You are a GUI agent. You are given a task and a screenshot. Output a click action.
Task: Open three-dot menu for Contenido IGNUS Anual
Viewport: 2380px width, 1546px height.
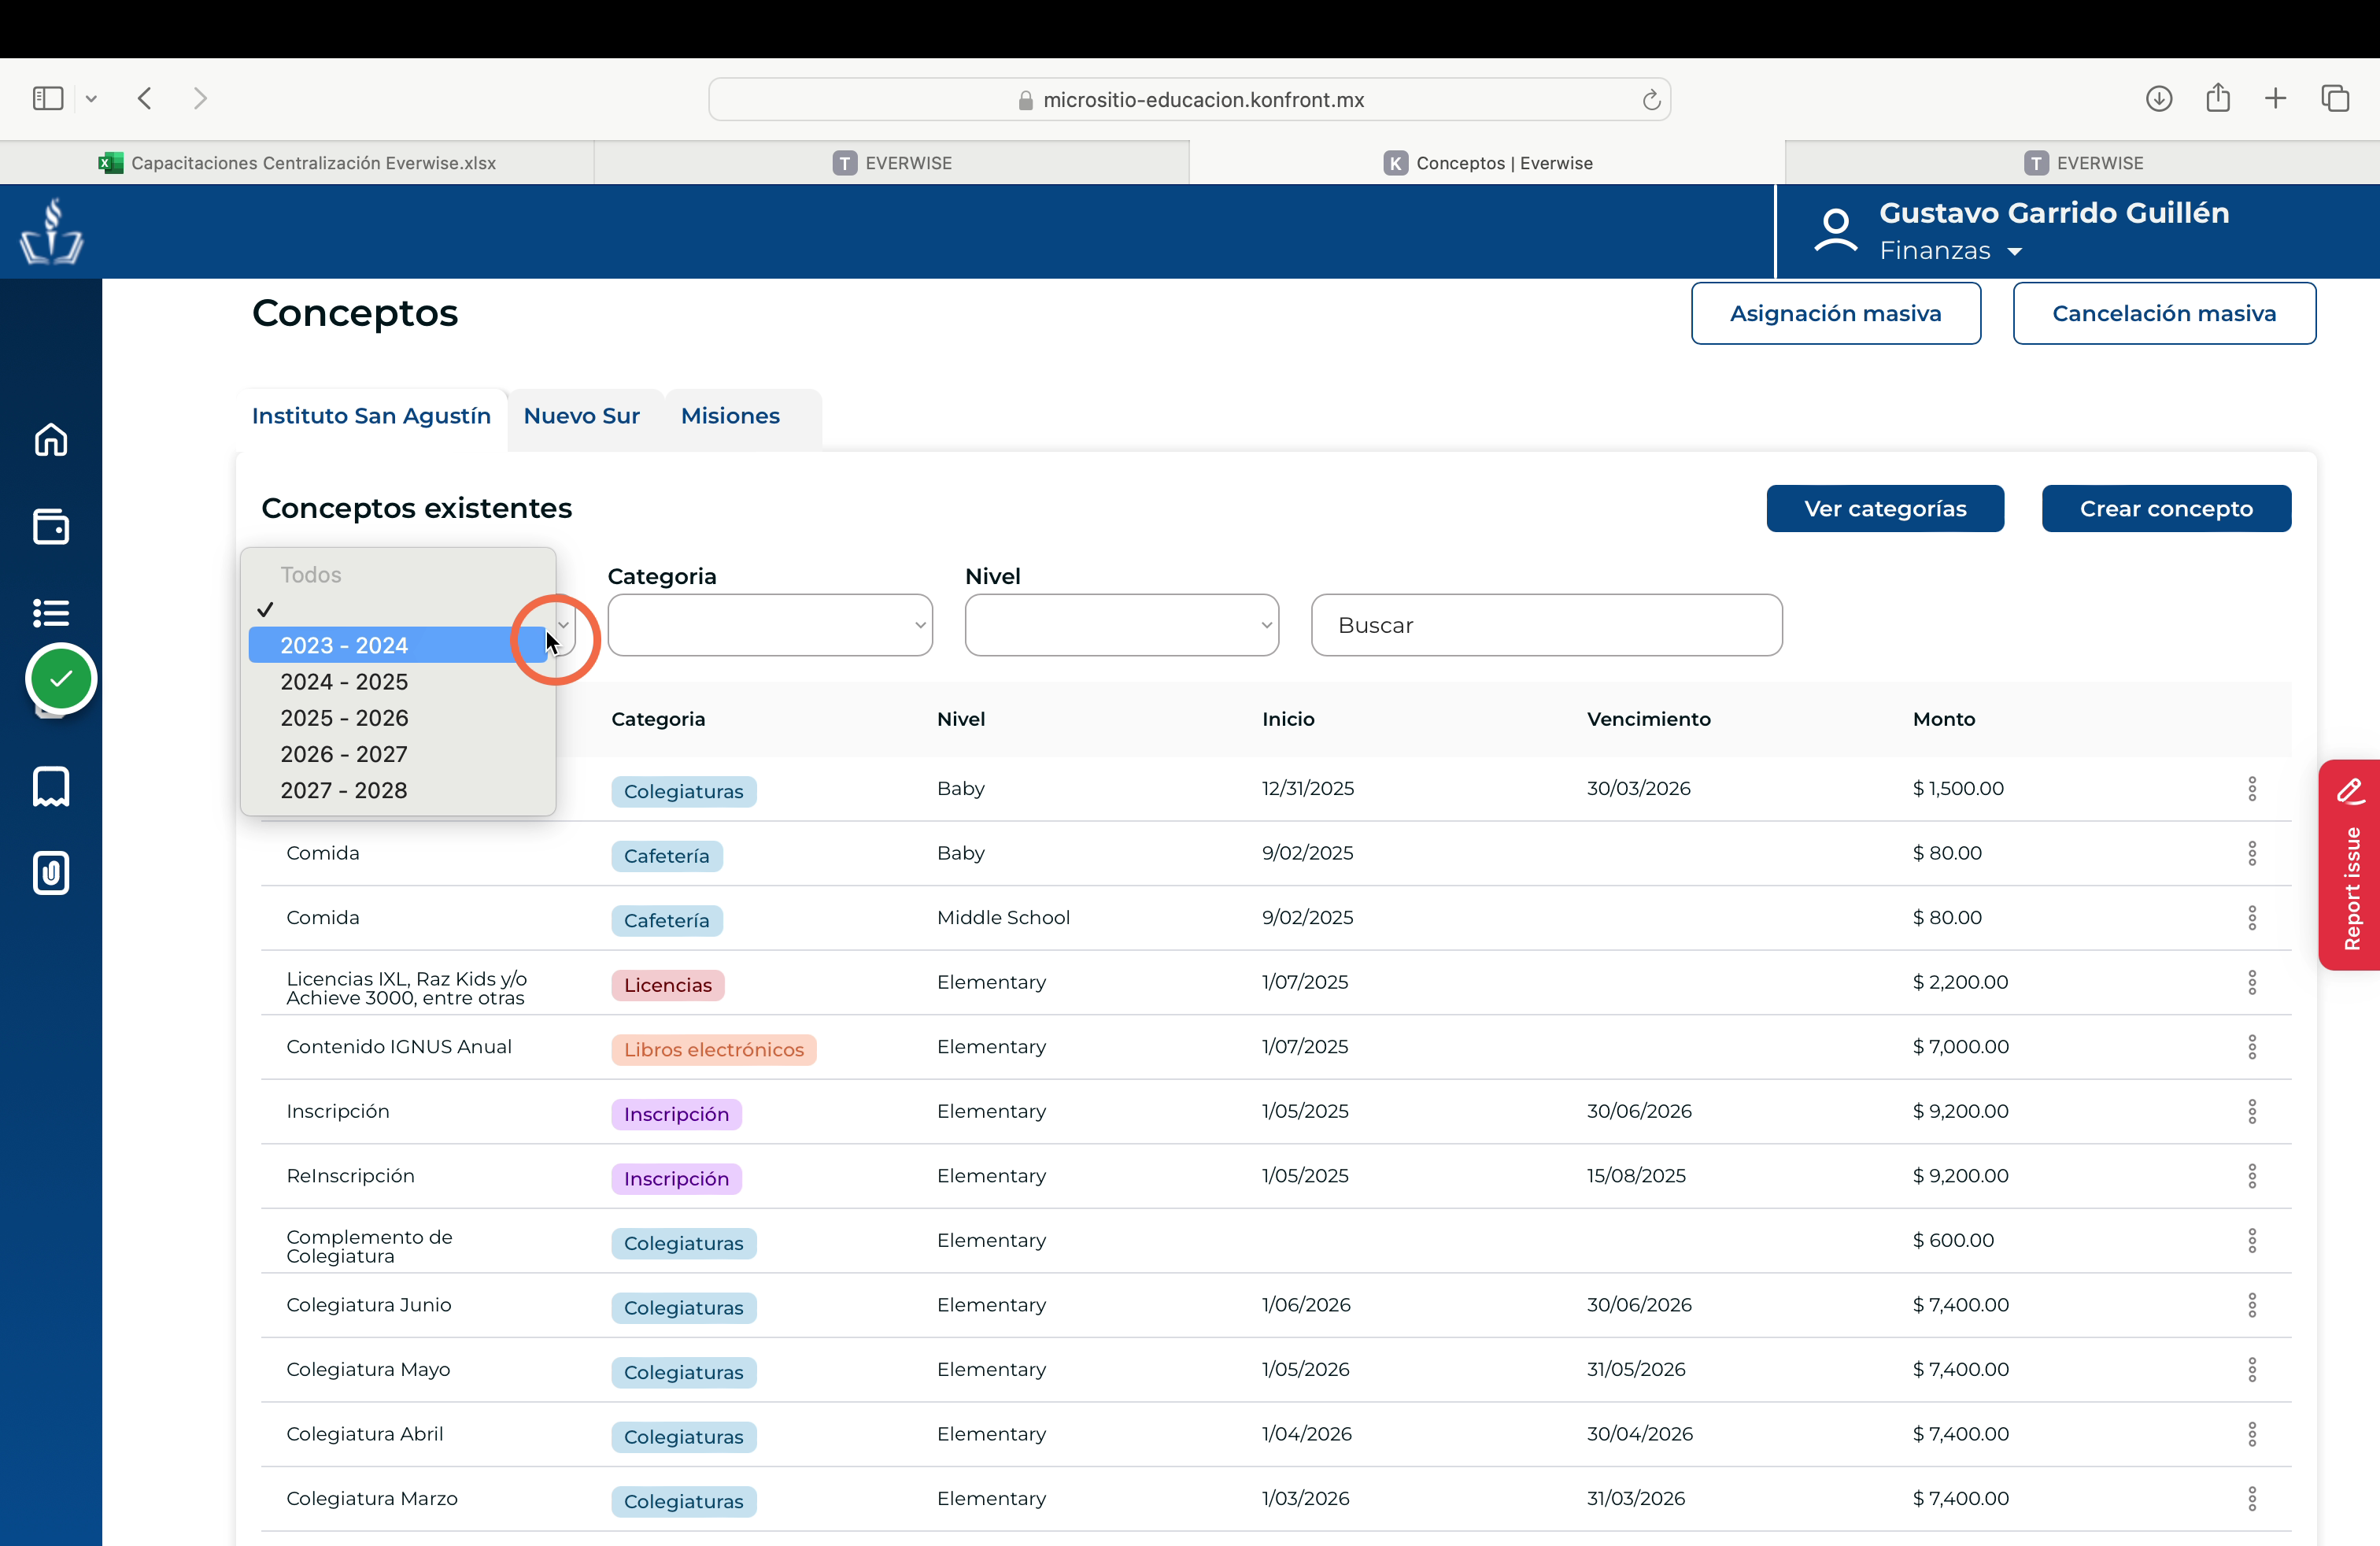click(x=2252, y=1047)
